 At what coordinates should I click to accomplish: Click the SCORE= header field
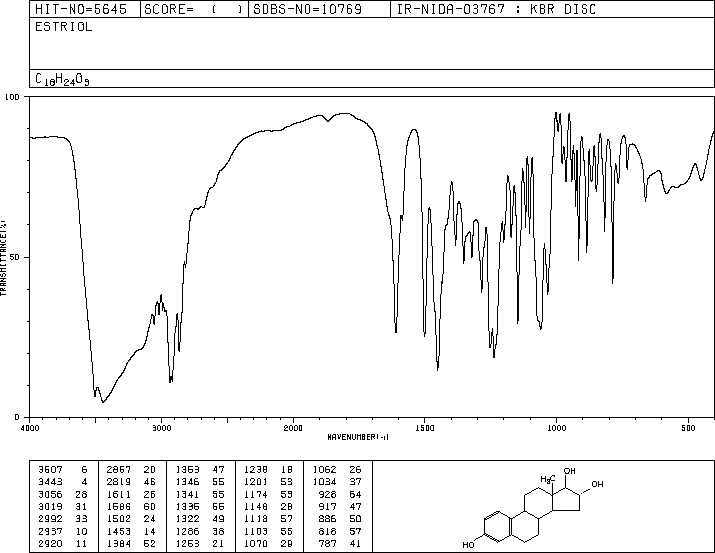(x=194, y=9)
